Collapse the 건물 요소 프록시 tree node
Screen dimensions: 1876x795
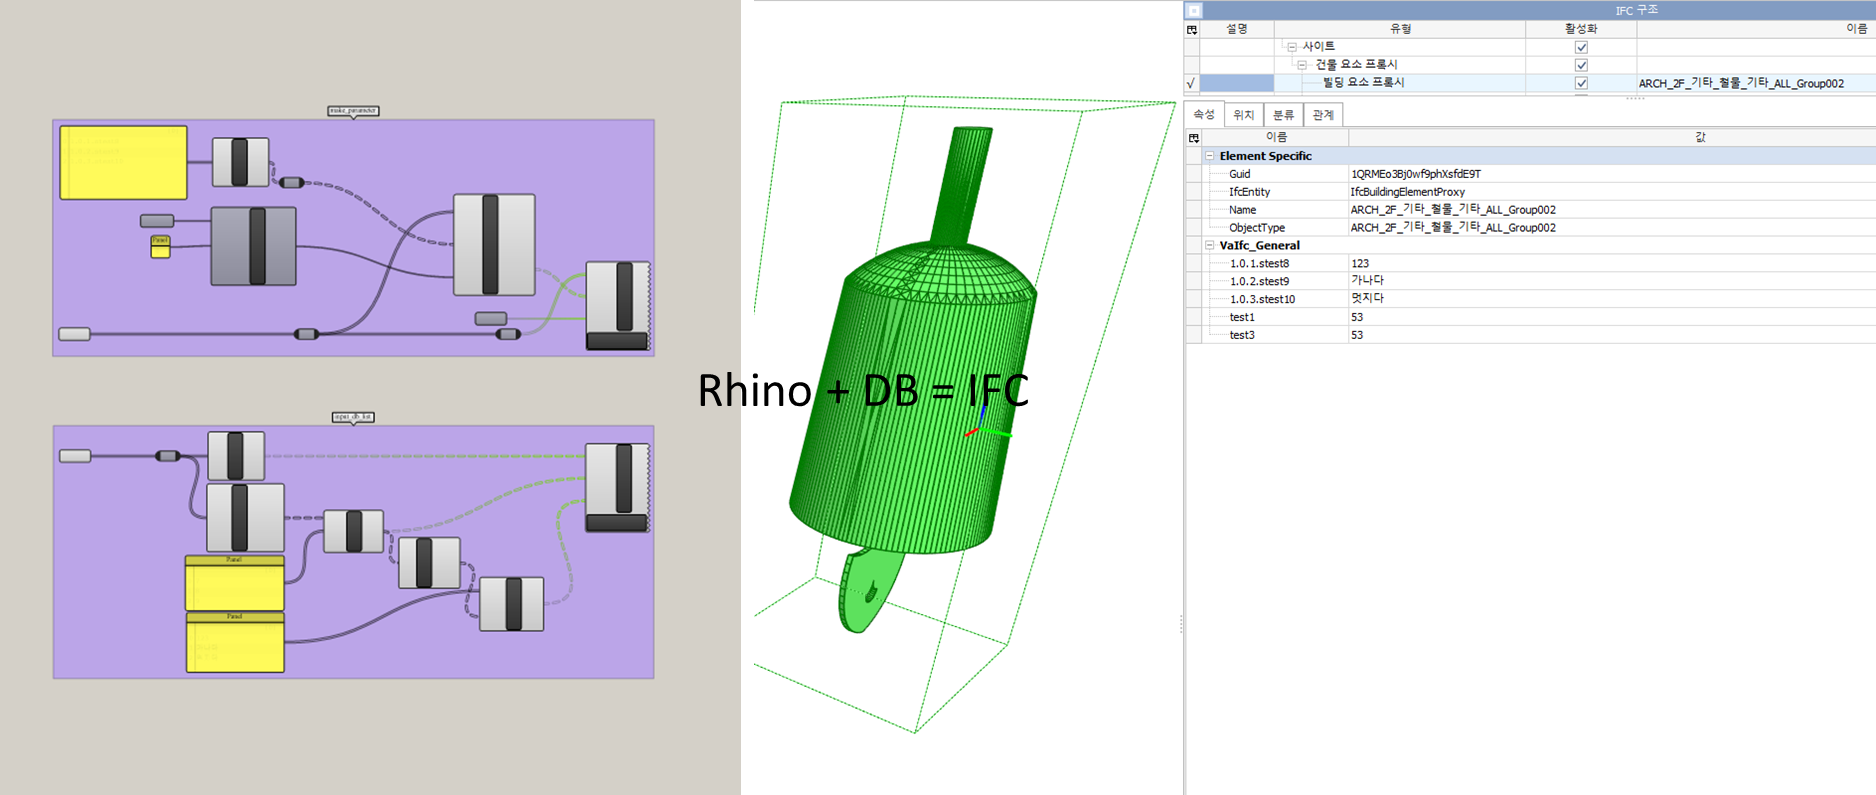[1302, 65]
